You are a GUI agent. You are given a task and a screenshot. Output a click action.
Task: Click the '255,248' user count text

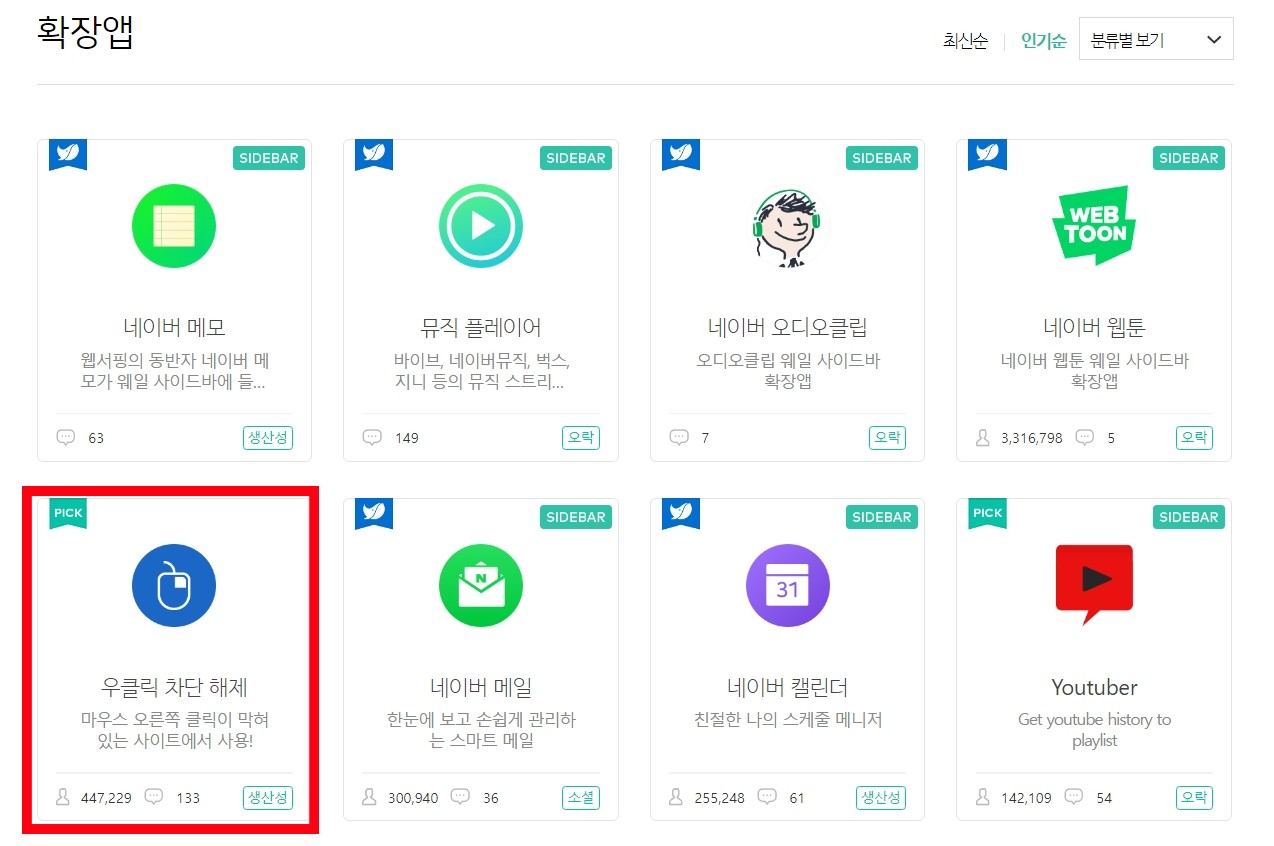pyautogui.click(x=719, y=798)
